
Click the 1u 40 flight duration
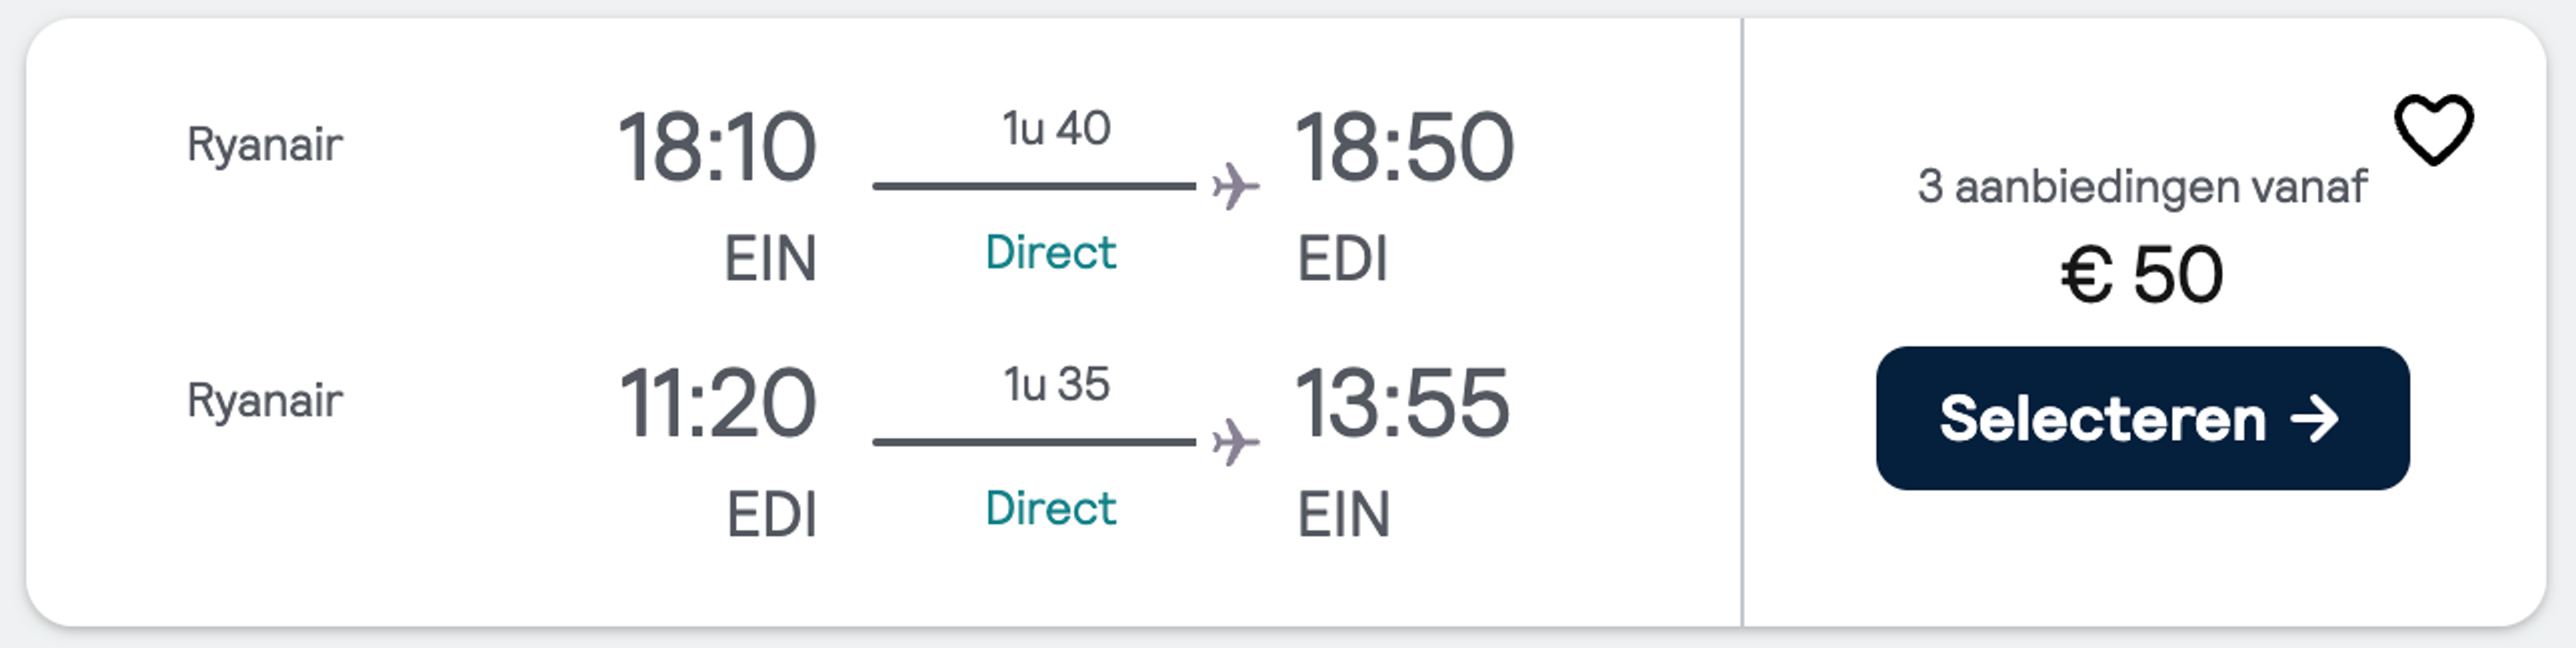pos(1056,129)
